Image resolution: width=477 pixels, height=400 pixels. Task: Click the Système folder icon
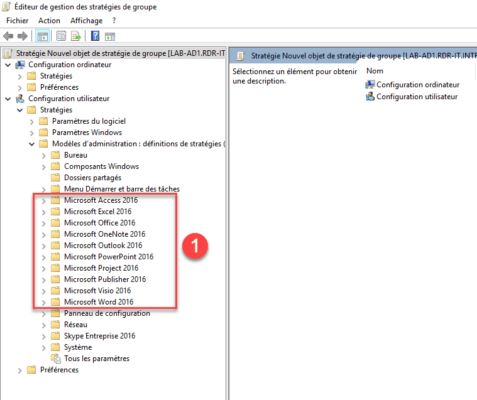55,347
